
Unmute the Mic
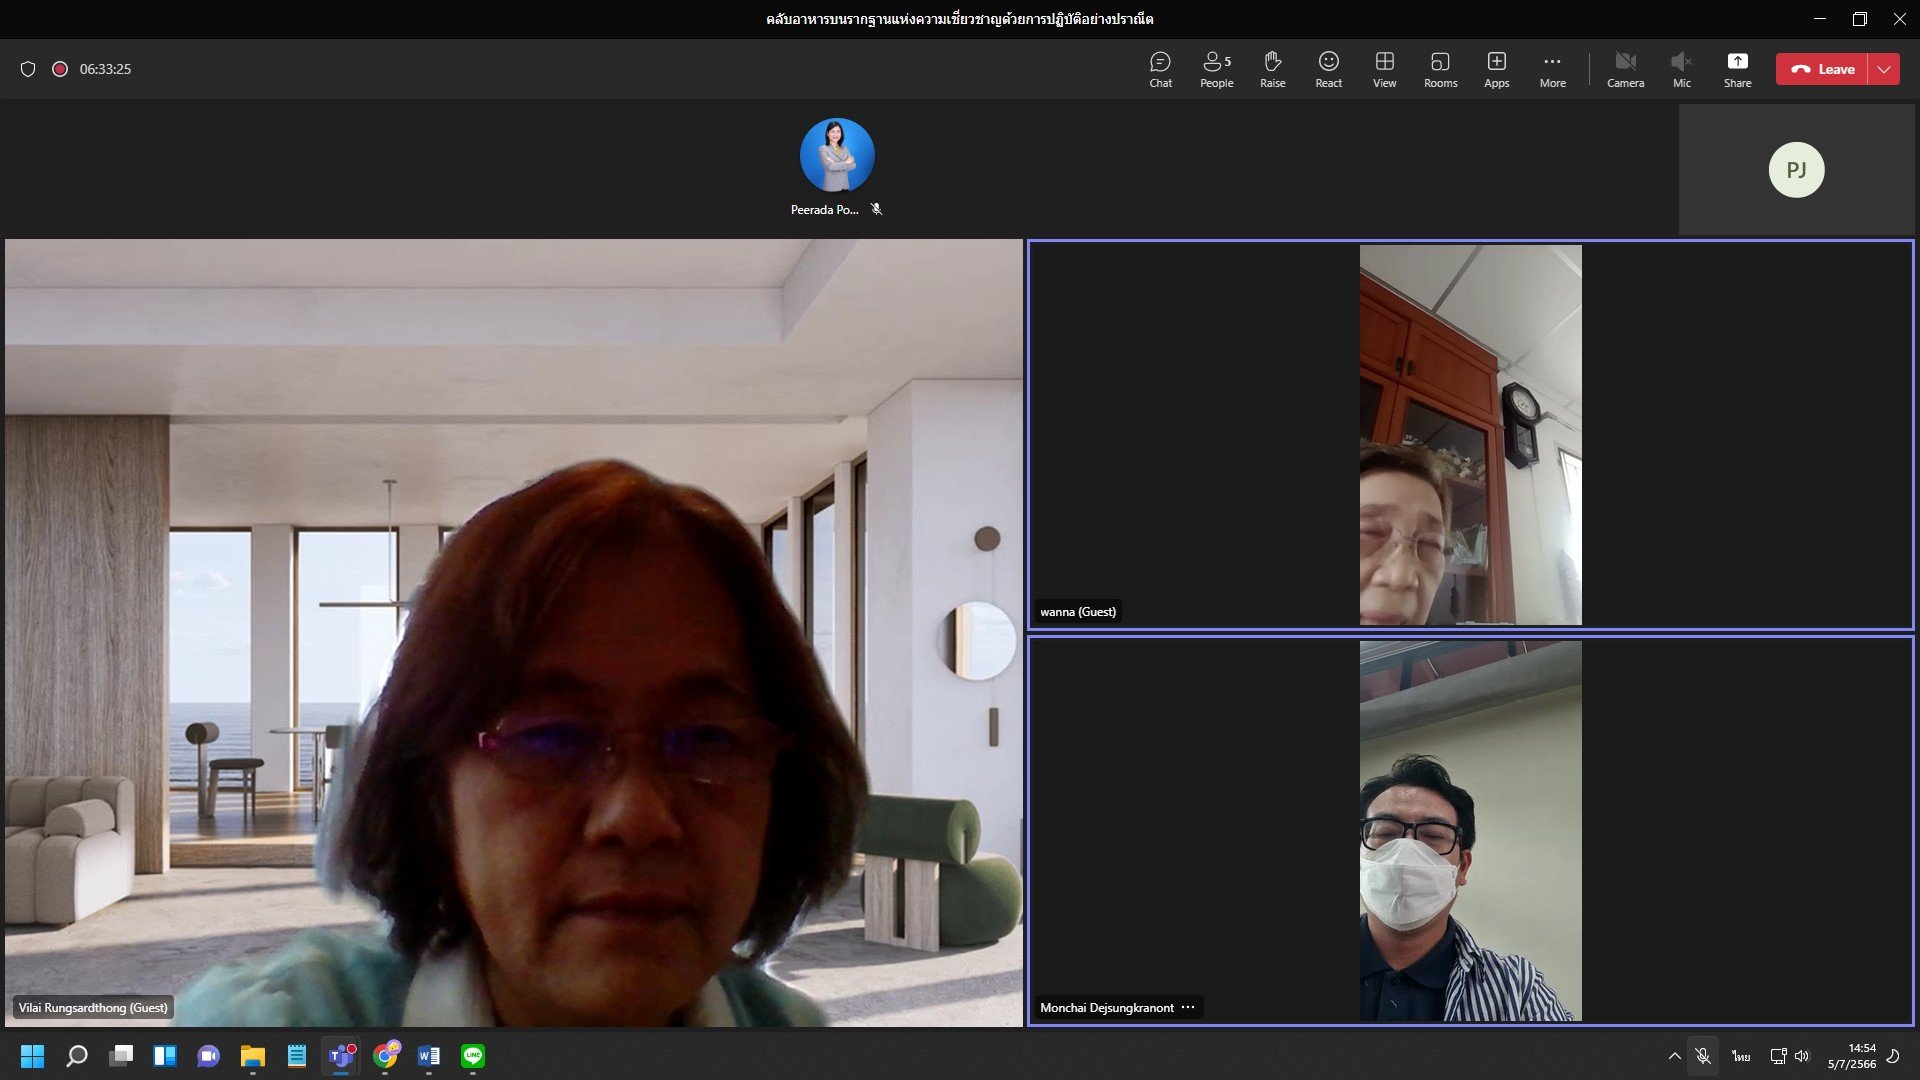pos(1681,69)
